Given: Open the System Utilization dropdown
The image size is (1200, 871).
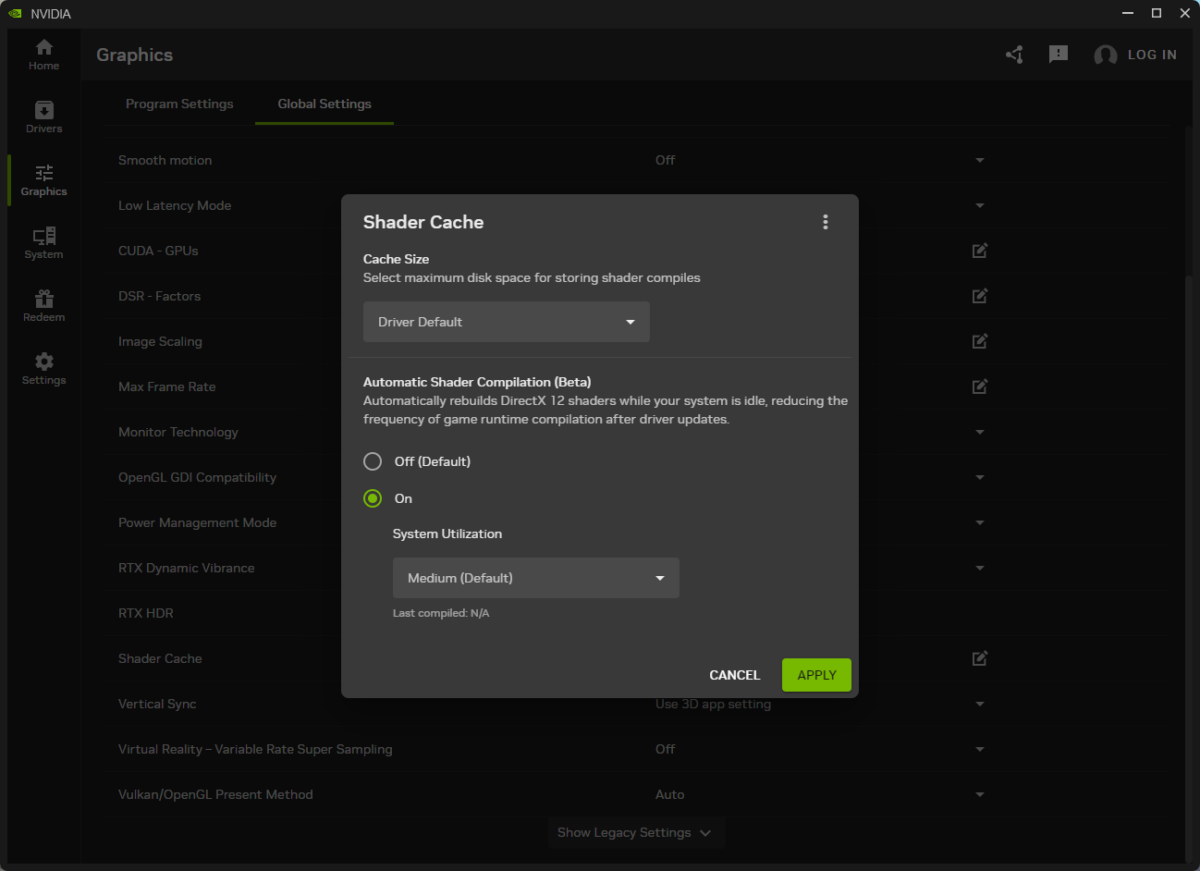Looking at the screenshot, I should pos(536,577).
